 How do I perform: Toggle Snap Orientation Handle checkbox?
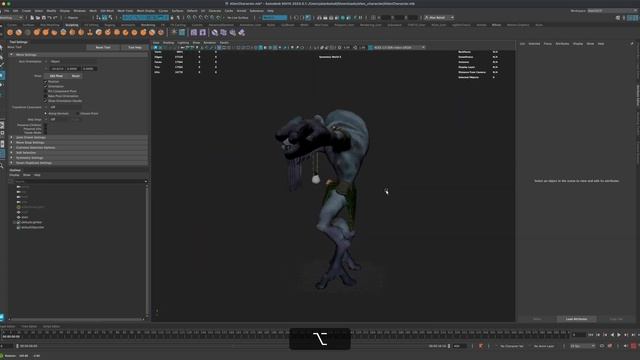pos(45,101)
